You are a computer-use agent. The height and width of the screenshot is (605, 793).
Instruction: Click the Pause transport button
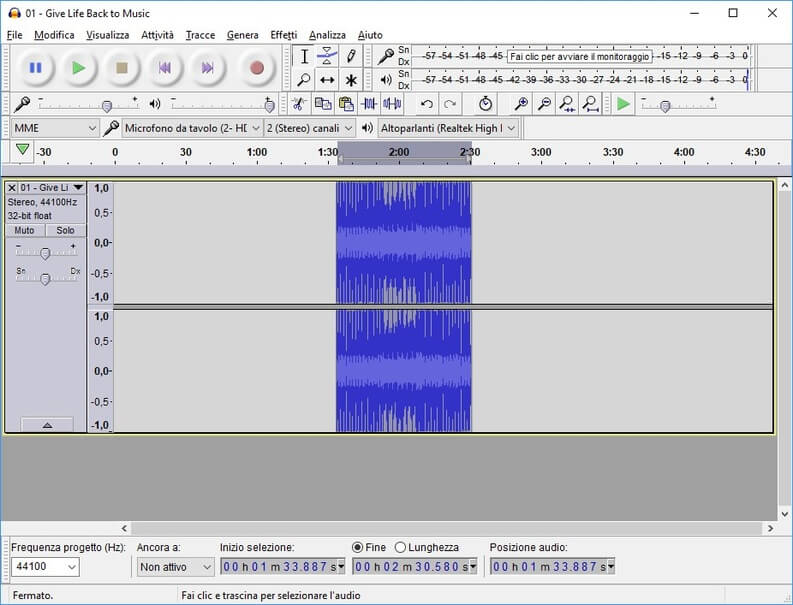(35, 68)
